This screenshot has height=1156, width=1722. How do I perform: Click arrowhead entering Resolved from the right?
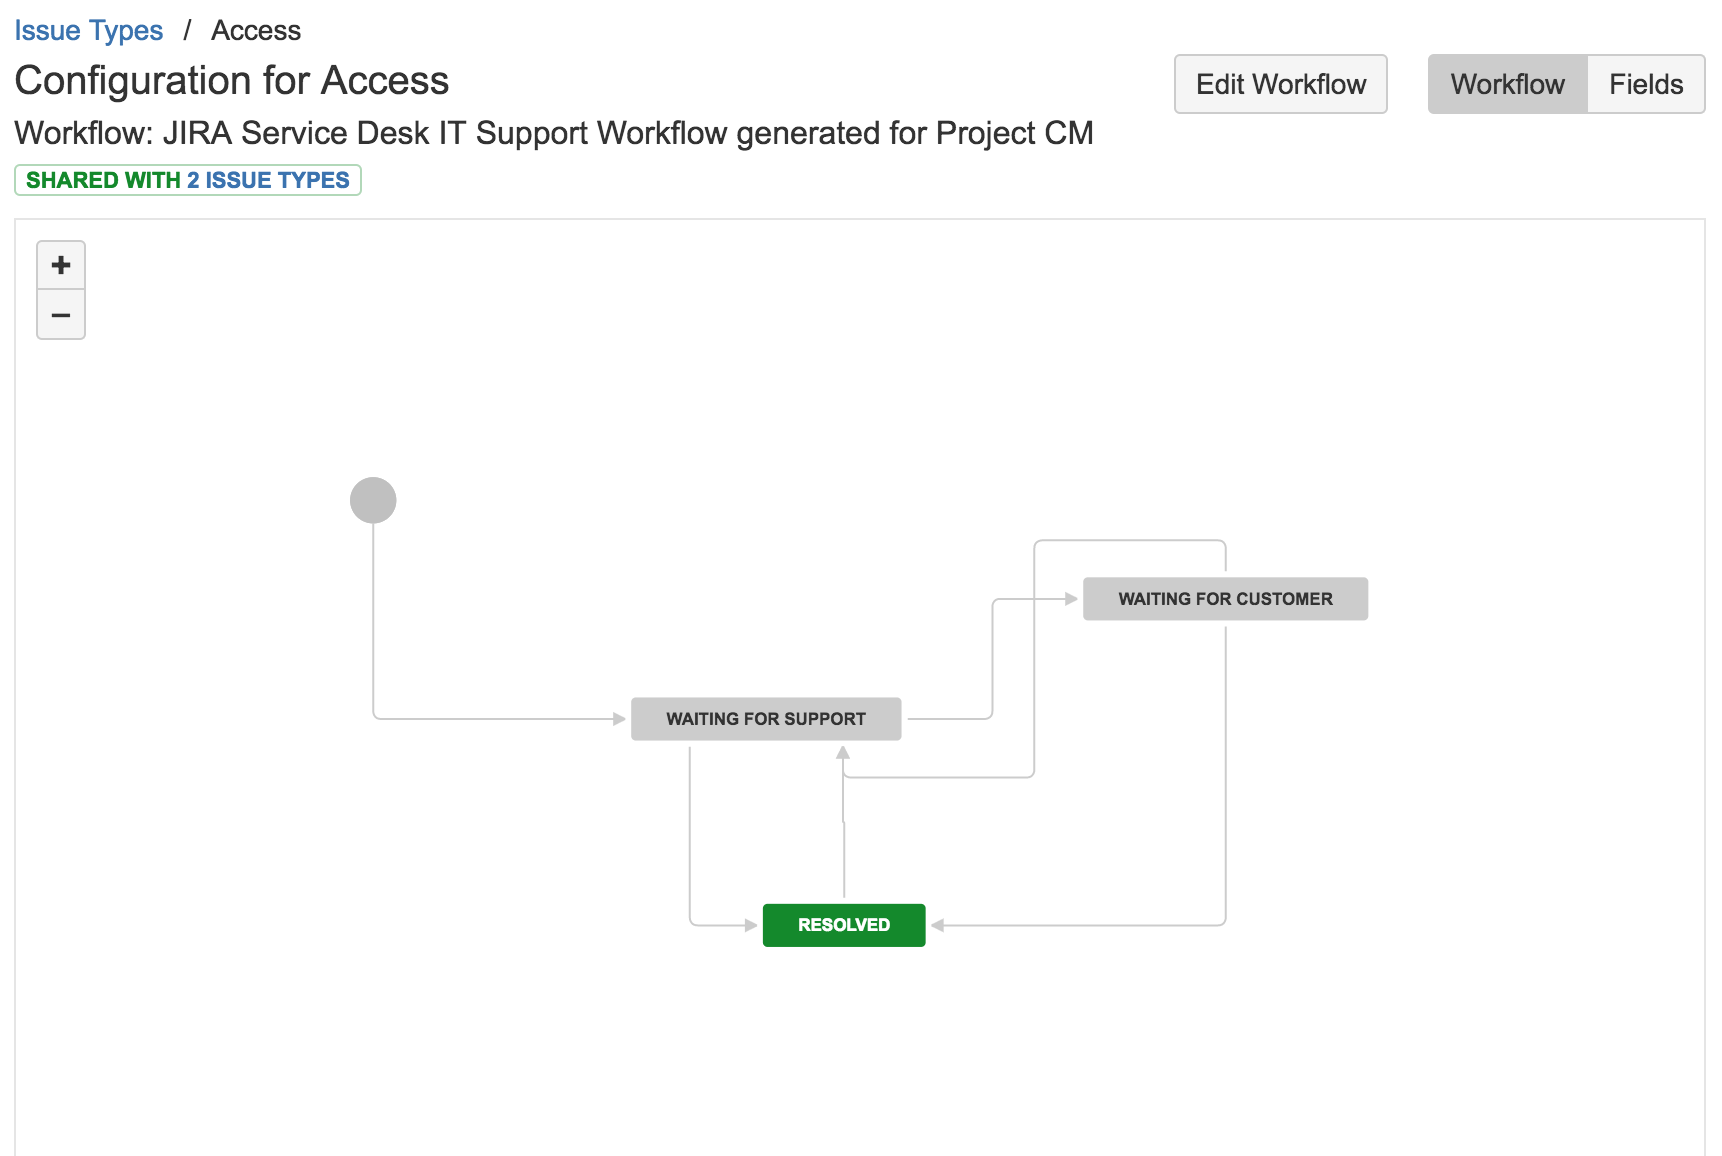pyautogui.click(x=938, y=925)
